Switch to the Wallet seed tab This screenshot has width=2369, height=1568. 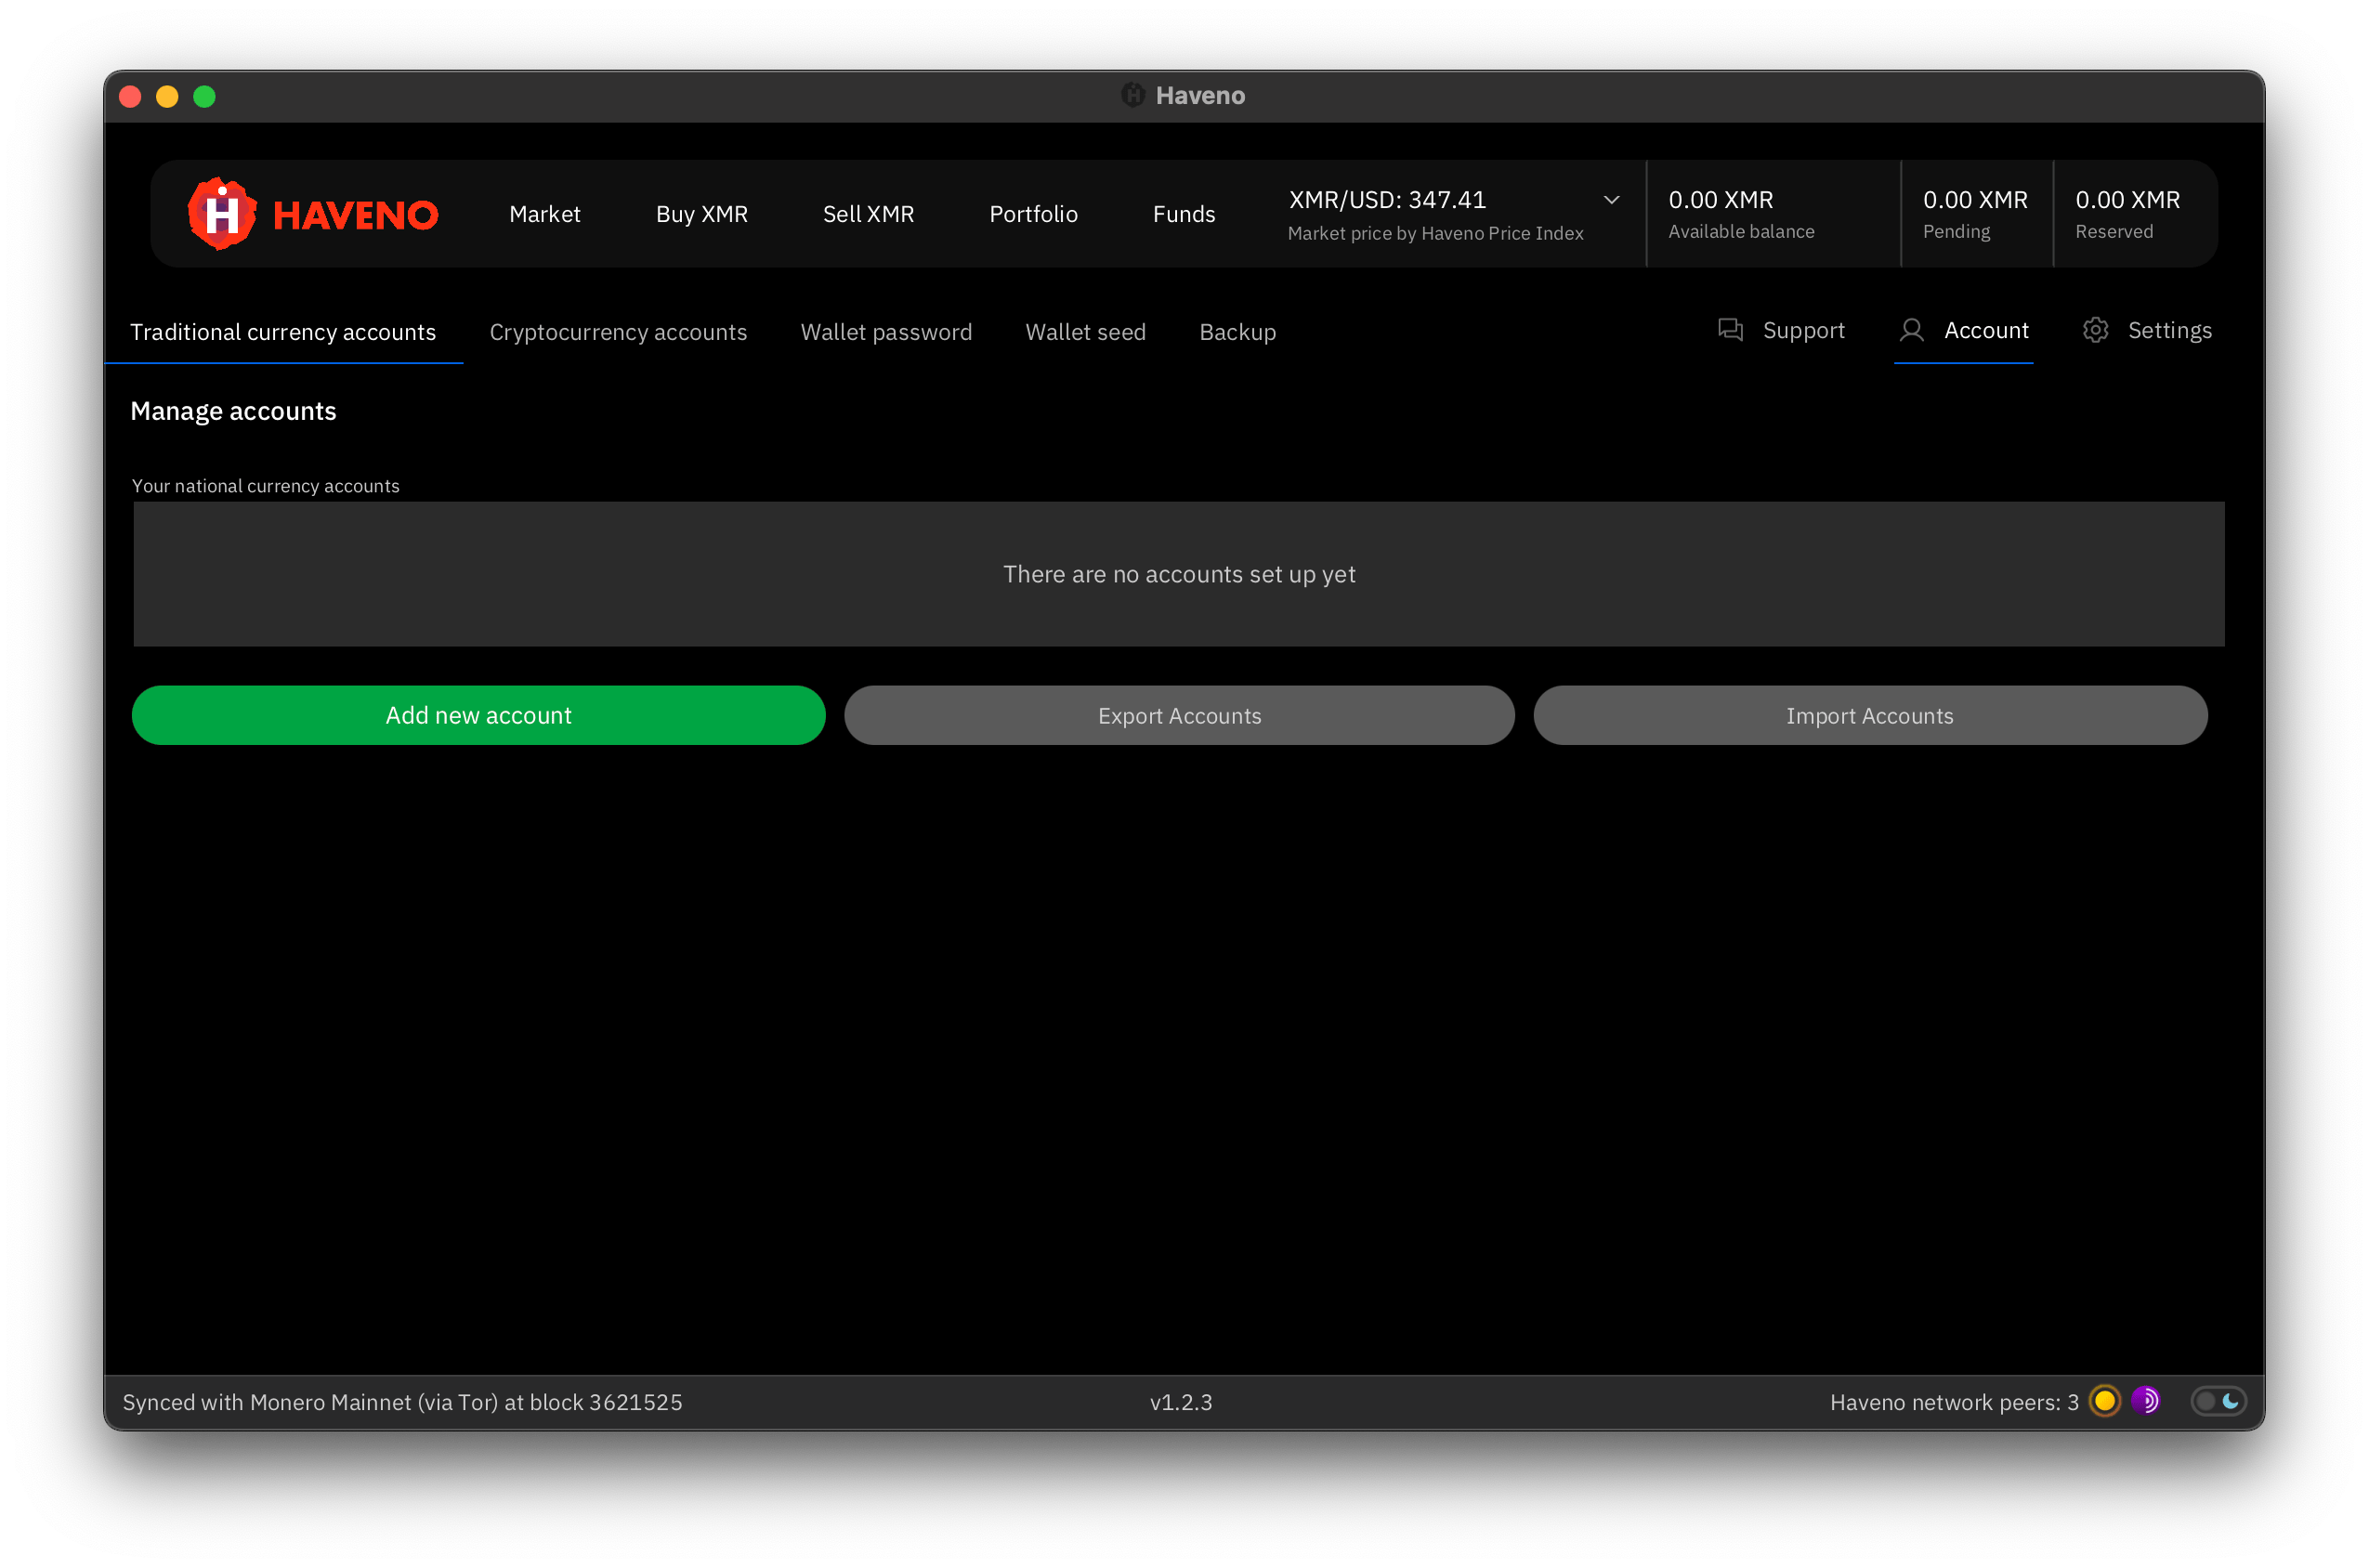tap(1085, 332)
